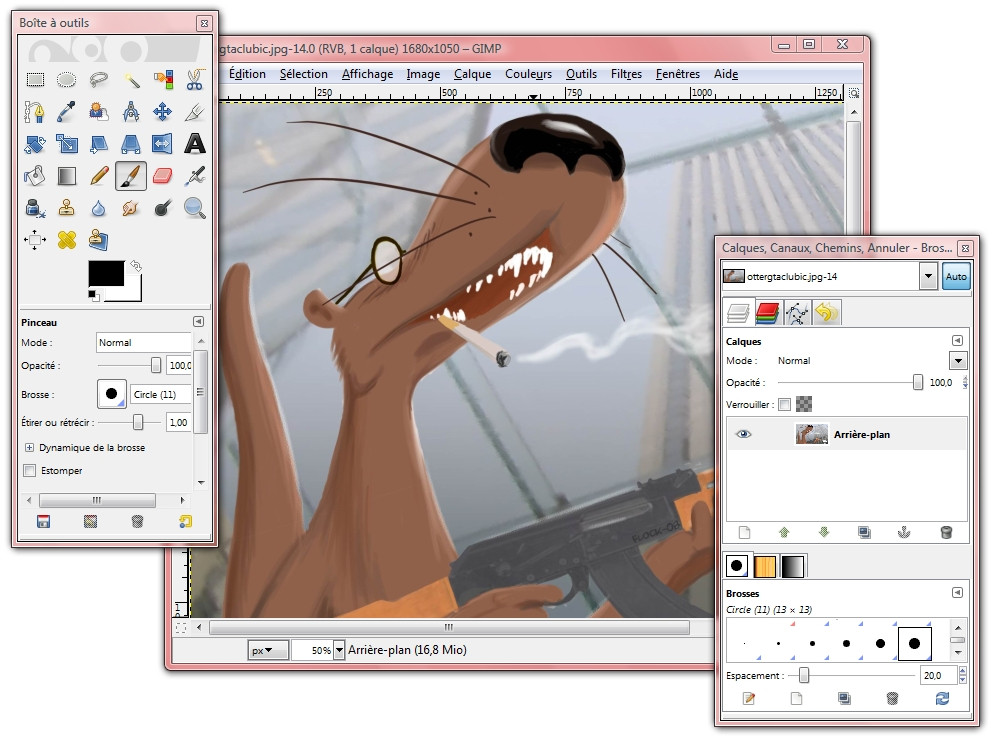Screen dimensions: 994x742
Task: Hide the Arrière-plan layer via eye icon
Action: tap(743, 434)
